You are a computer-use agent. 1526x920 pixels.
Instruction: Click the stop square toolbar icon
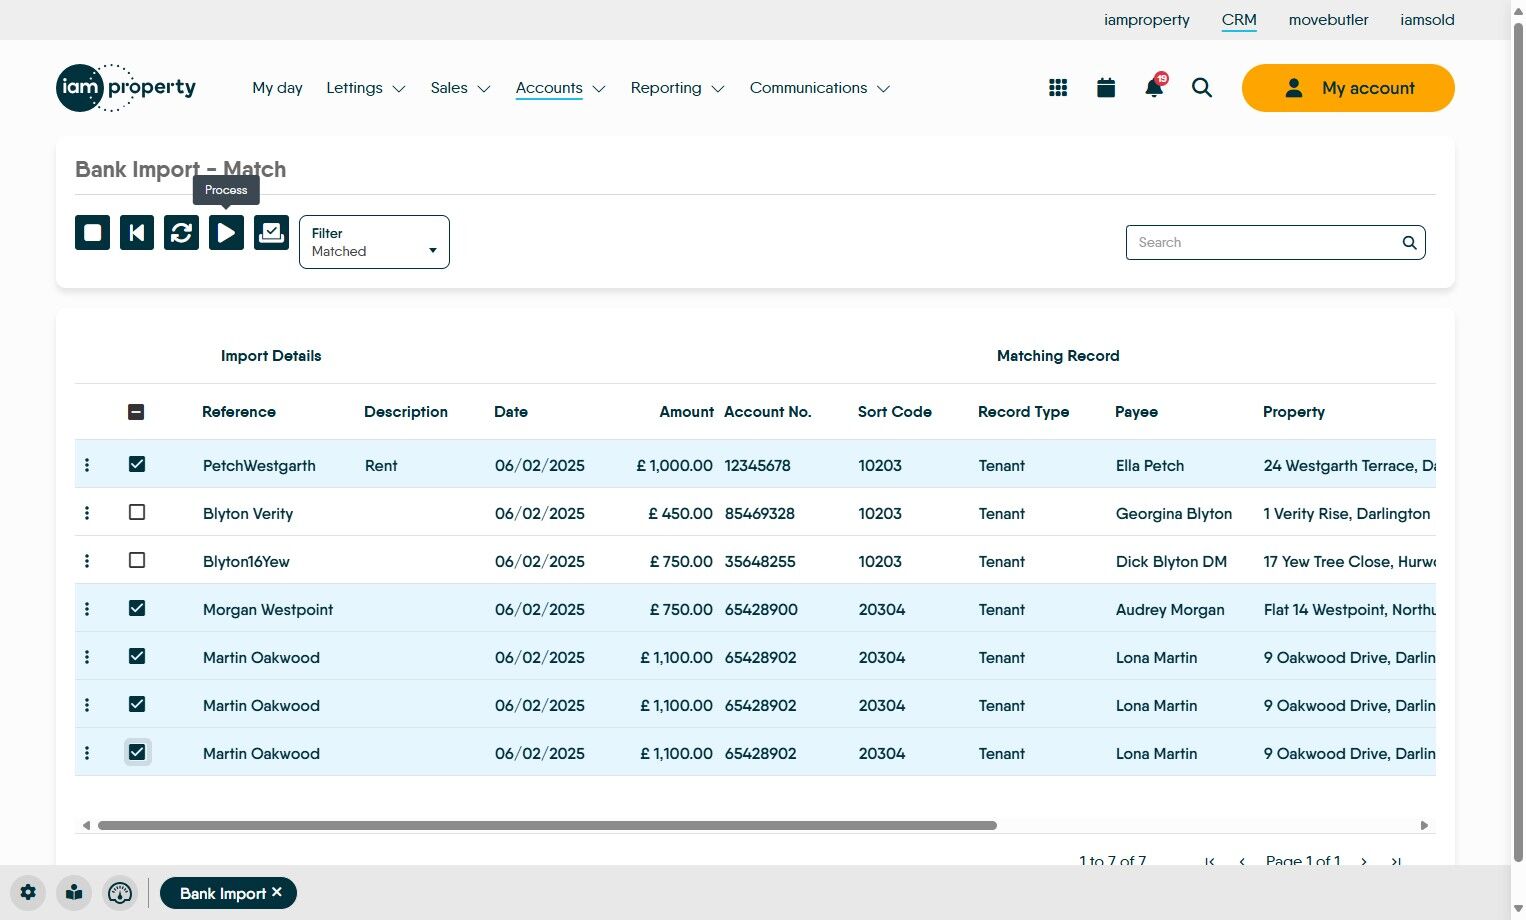pyautogui.click(x=93, y=233)
